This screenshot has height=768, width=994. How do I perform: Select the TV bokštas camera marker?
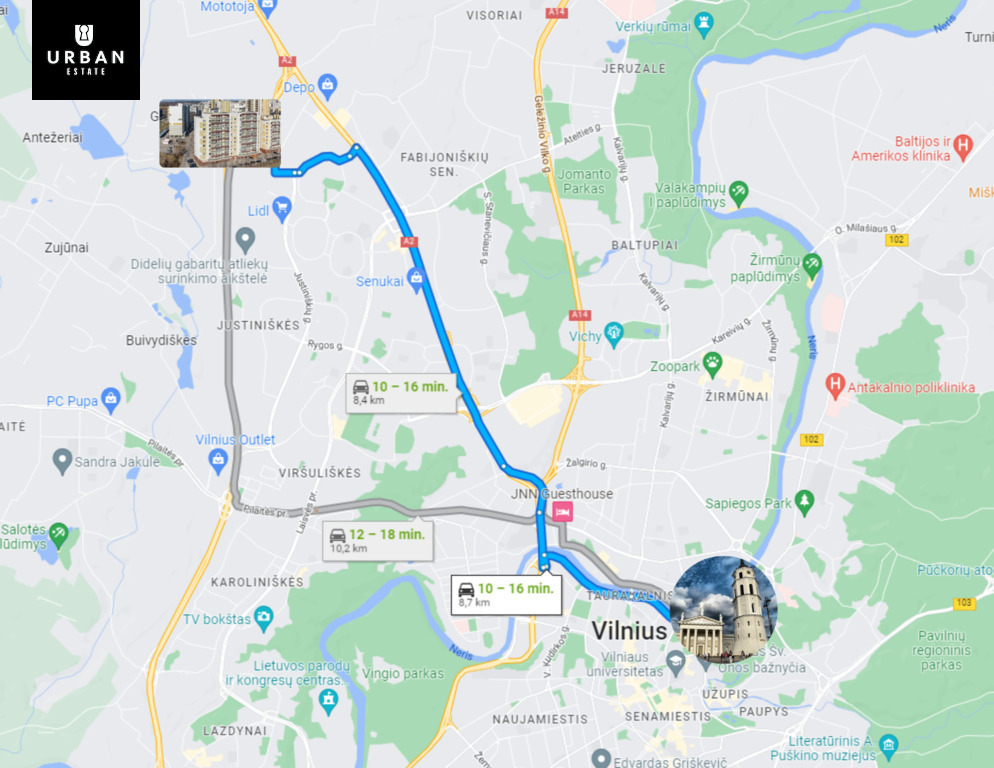[x=264, y=618]
